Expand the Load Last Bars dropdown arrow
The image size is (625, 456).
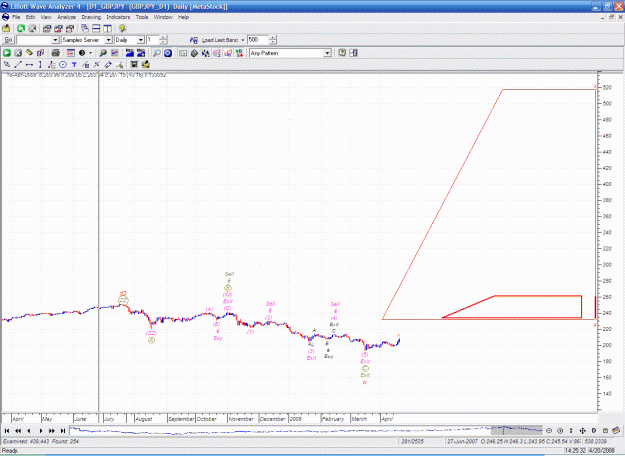click(243, 40)
